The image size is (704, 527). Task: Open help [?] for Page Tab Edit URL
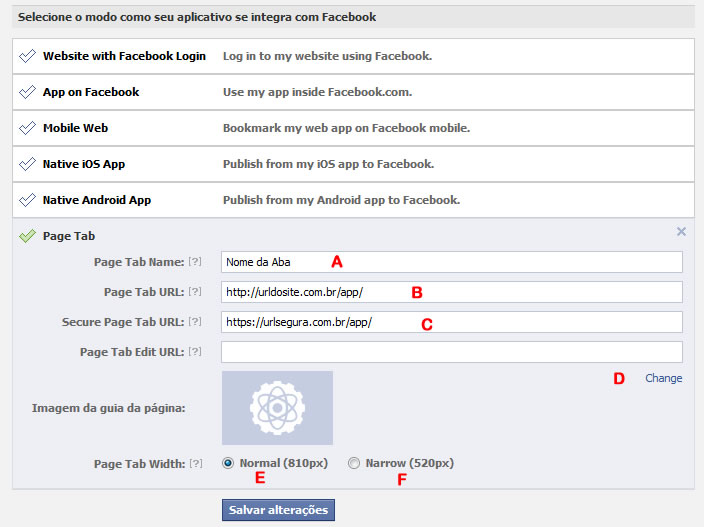coord(195,351)
